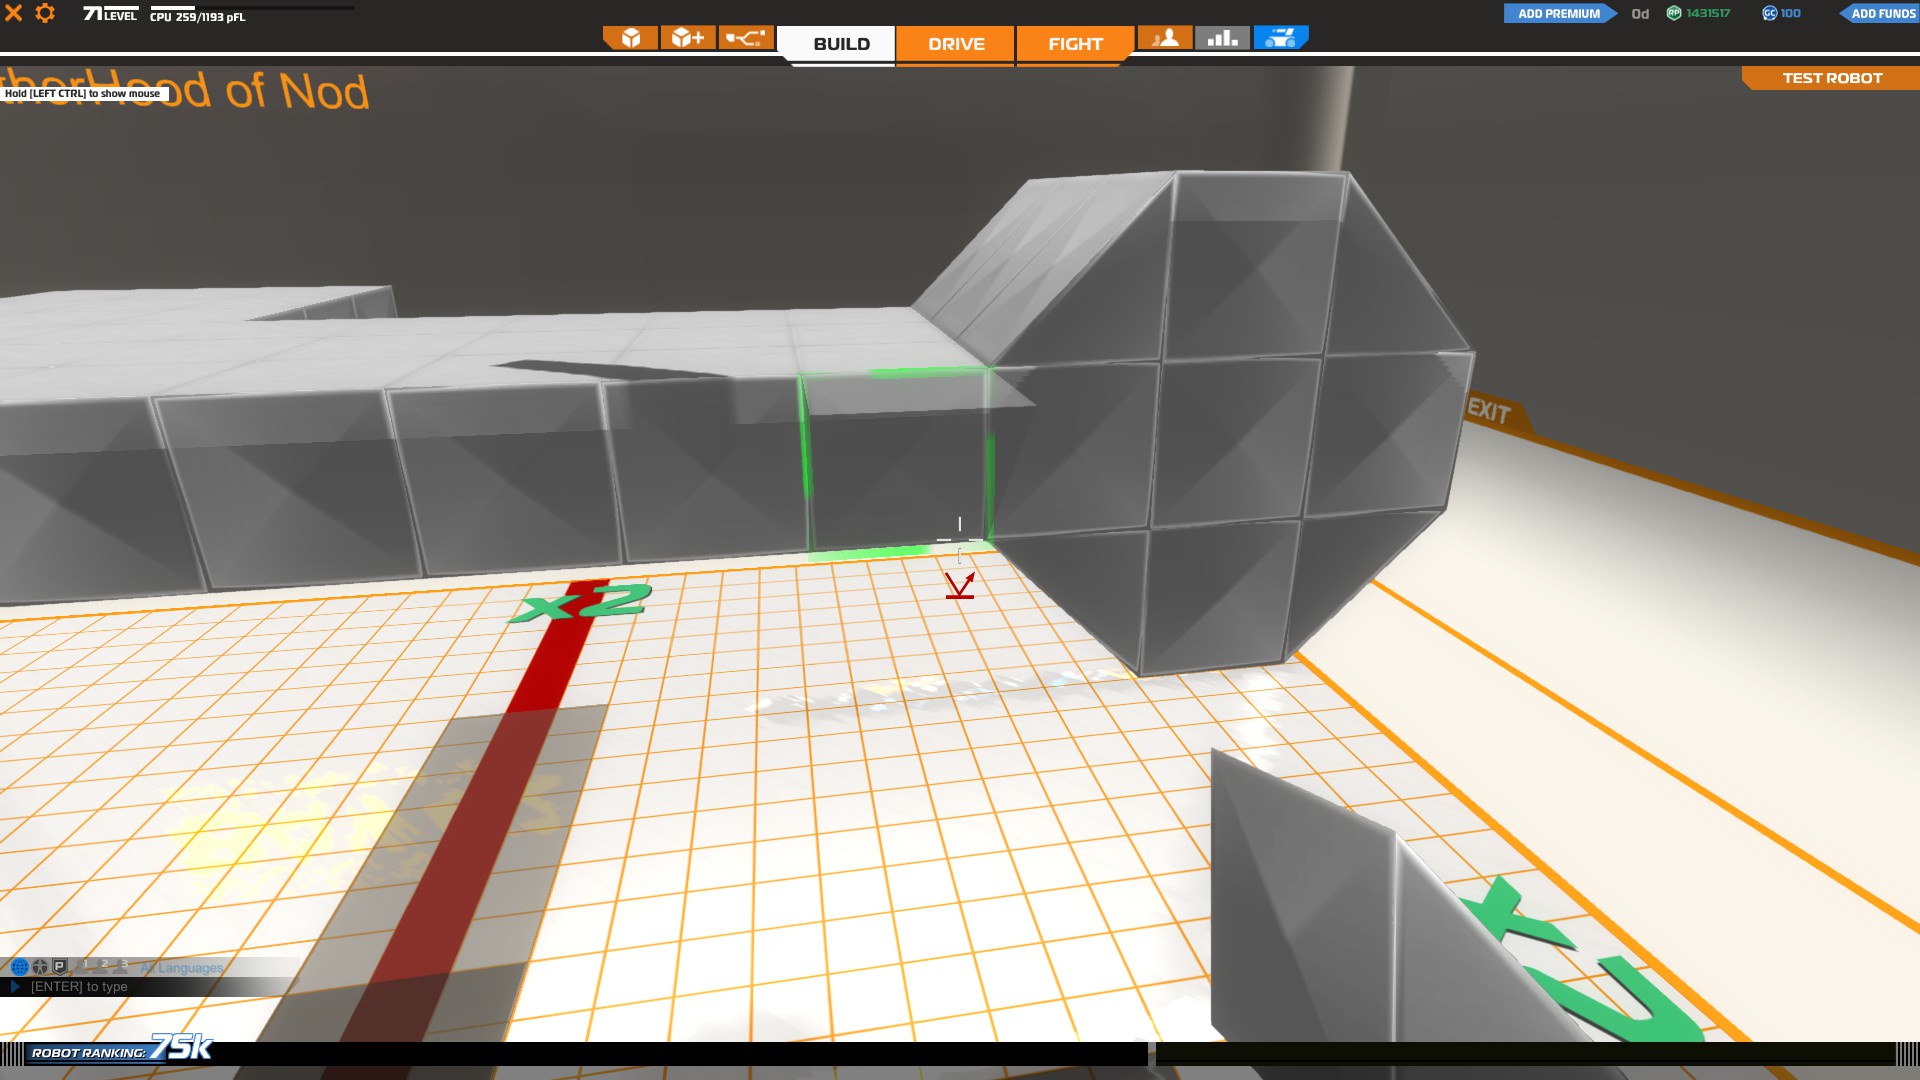1920x1080 pixels.
Task: Open the settings gear icon
Action: tap(45, 13)
